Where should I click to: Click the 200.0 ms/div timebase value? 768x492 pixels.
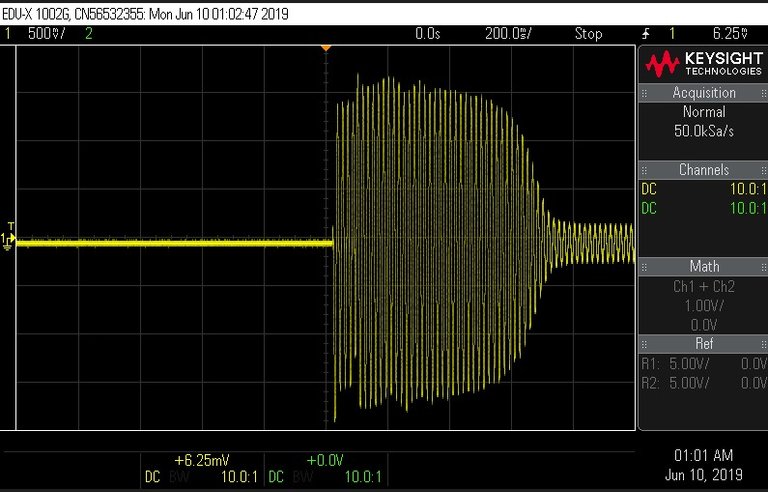click(508, 34)
